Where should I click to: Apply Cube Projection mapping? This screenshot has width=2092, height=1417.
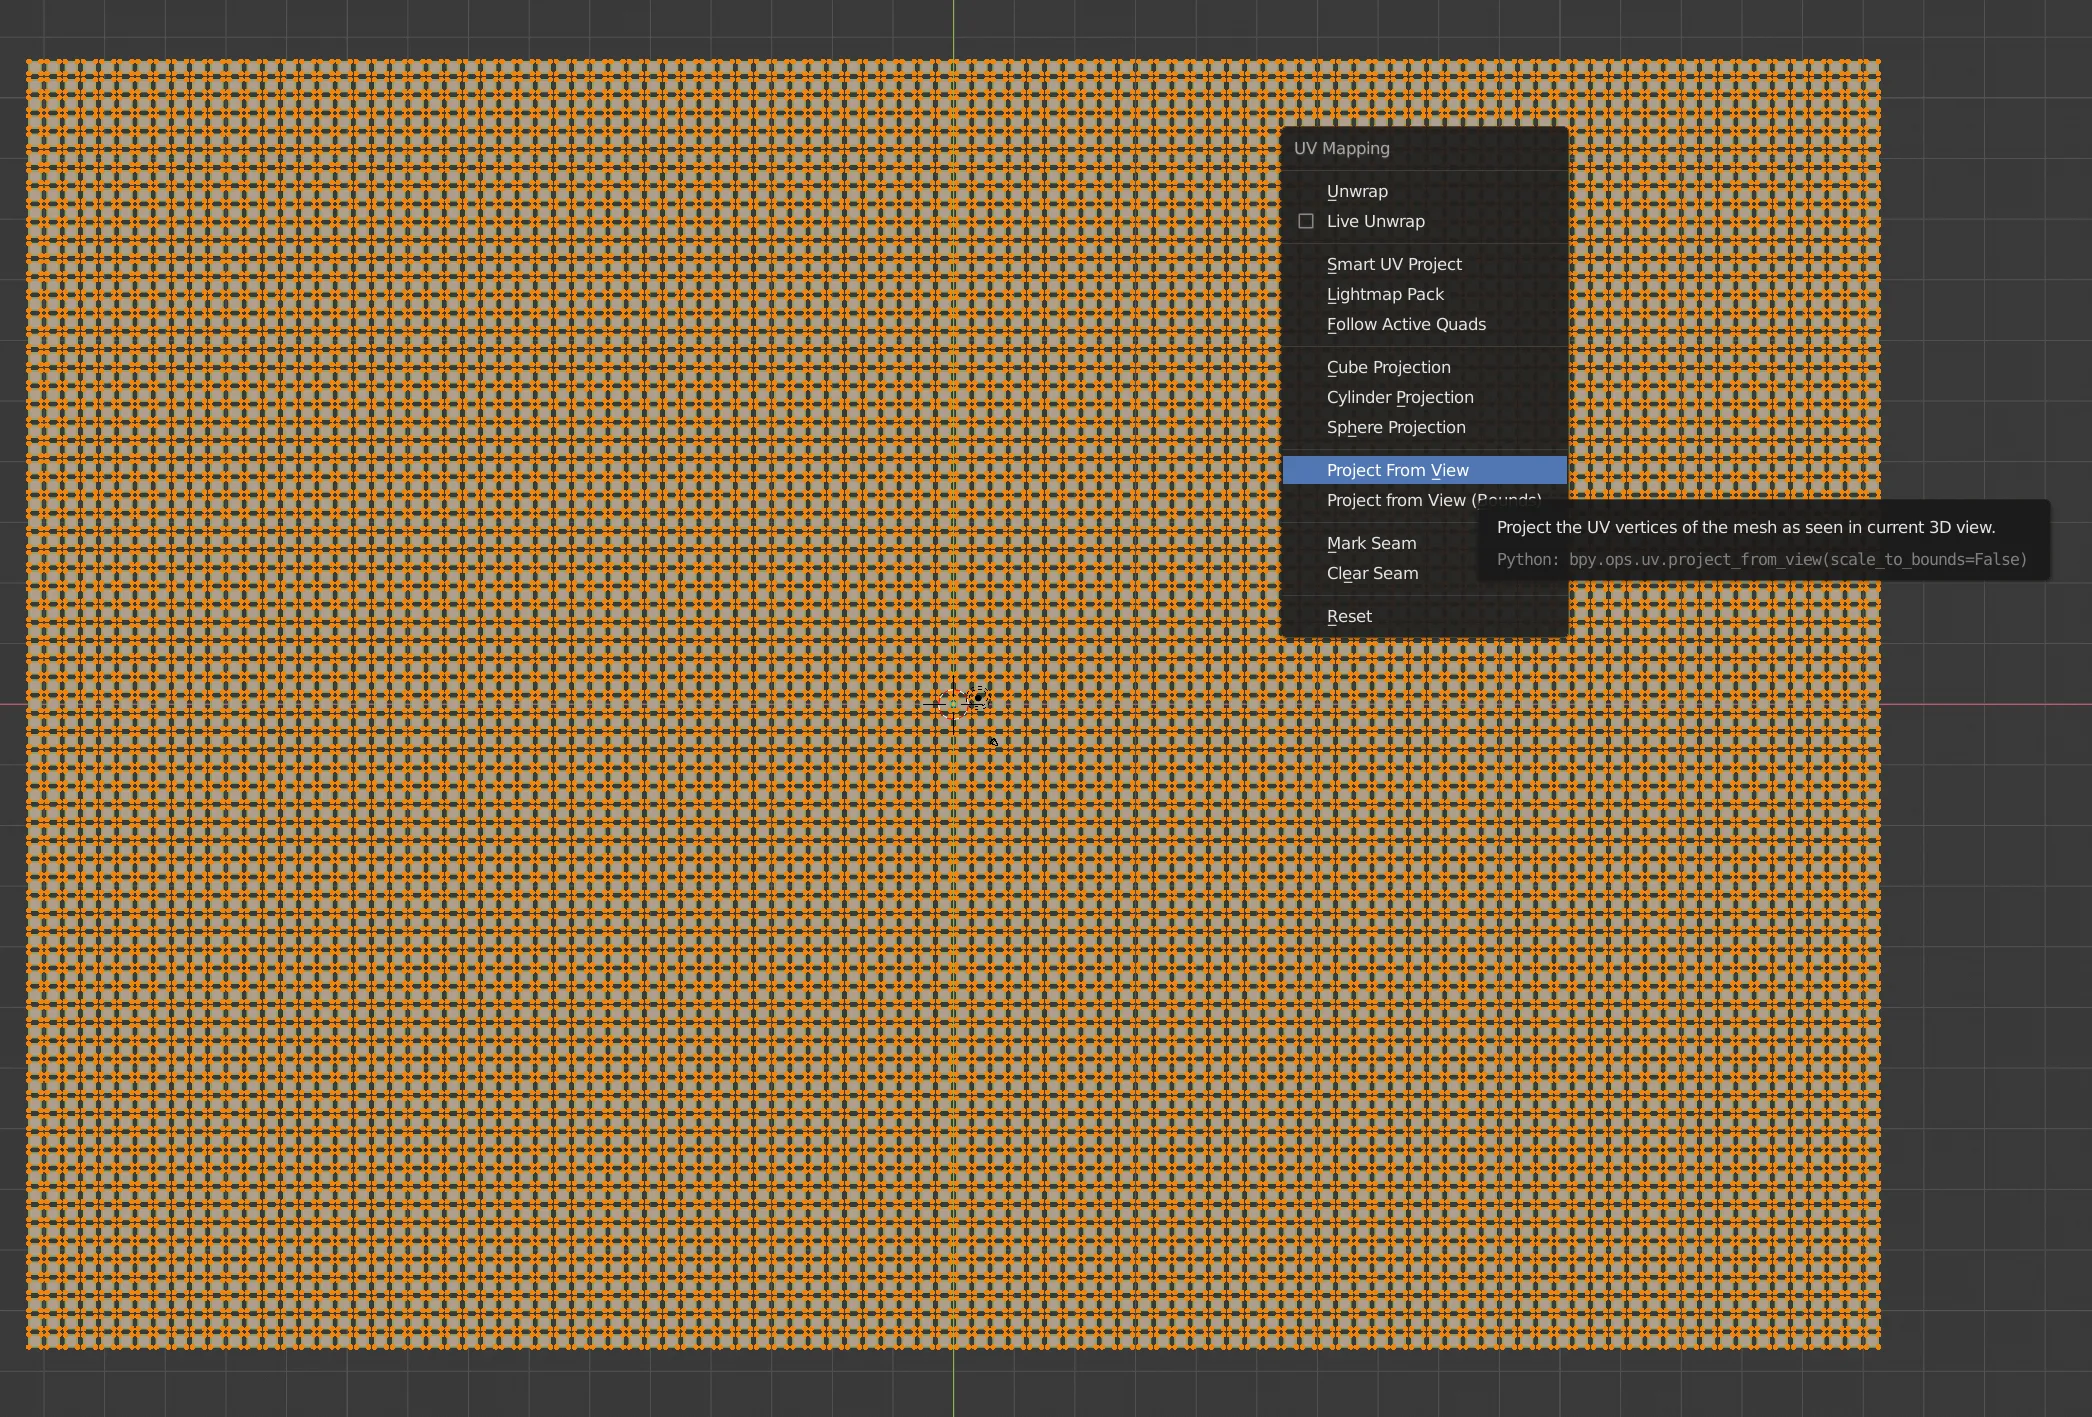(x=1388, y=367)
